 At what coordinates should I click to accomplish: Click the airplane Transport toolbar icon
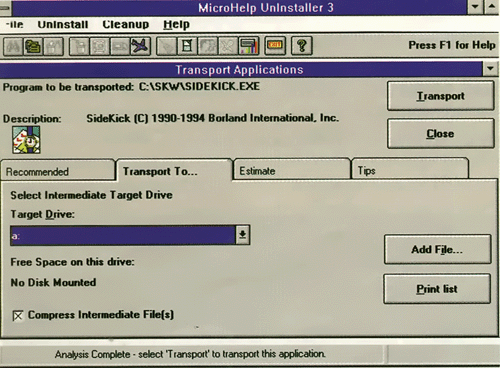[x=140, y=46]
